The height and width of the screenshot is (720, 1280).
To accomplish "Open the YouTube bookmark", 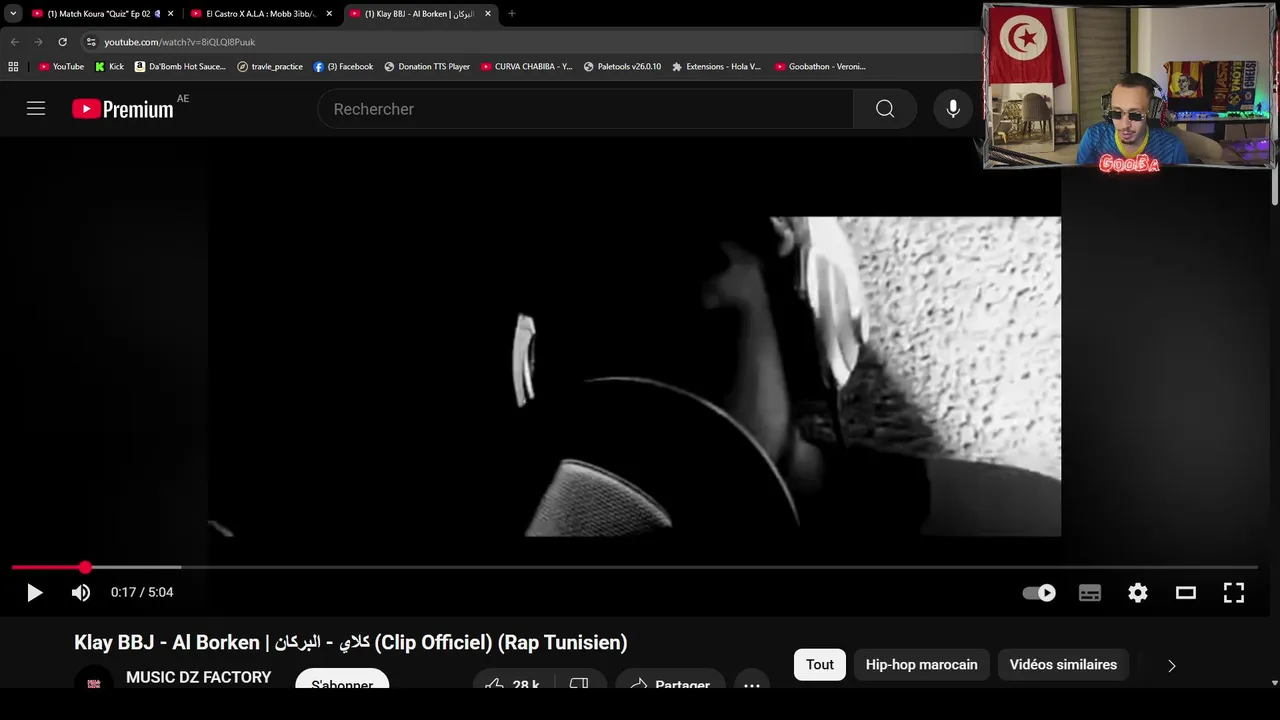I will click(61, 67).
